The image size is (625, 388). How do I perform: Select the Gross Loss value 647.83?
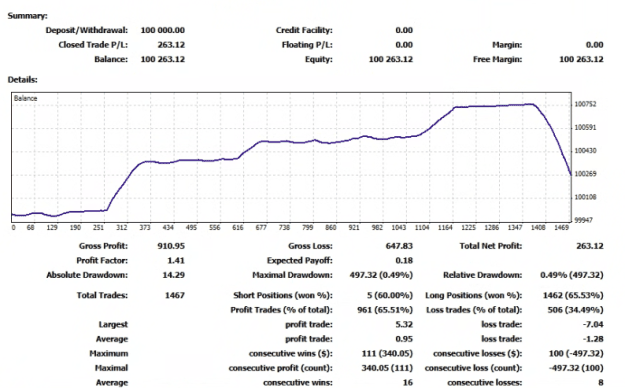pyautogui.click(x=399, y=246)
